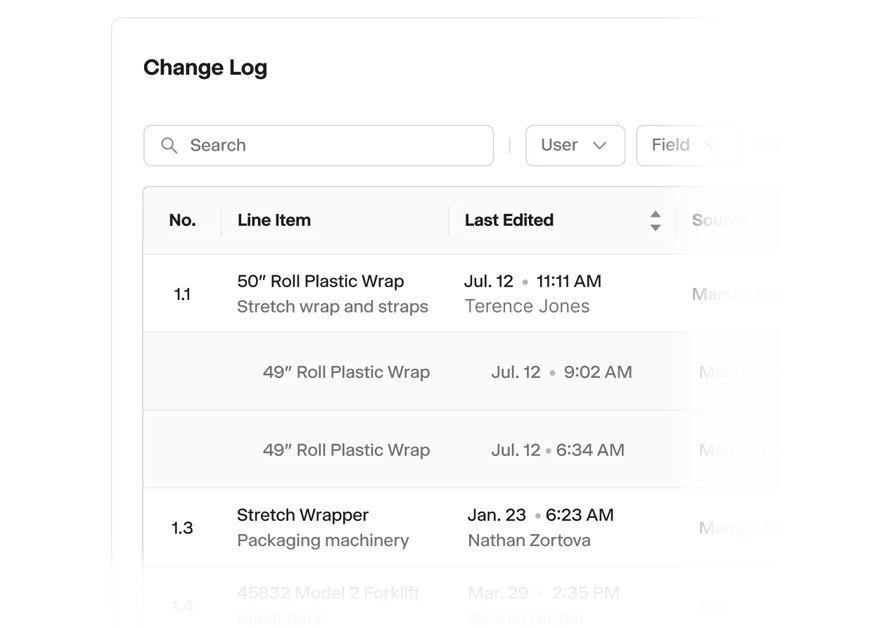Click the Source column header
Image resolution: width=892 pixels, height=628 pixels.
pyautogui.click(x=720, y=220)
